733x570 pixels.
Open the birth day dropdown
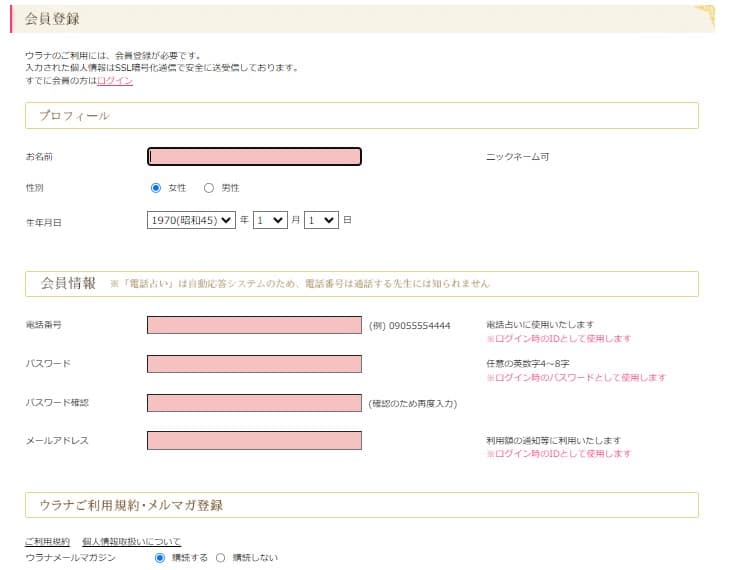tap(321, 220)
